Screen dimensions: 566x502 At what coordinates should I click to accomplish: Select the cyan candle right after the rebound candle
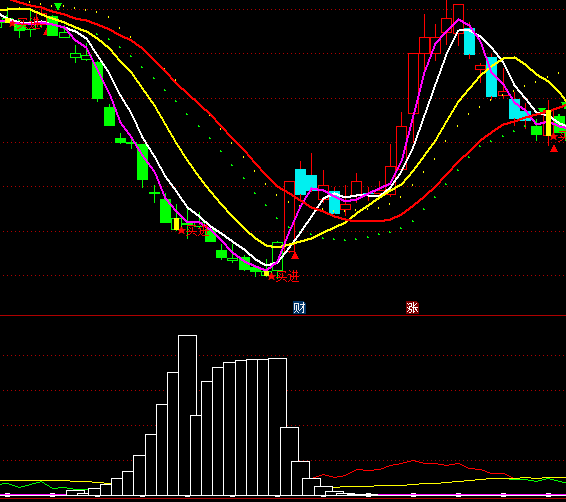(300, 182)
